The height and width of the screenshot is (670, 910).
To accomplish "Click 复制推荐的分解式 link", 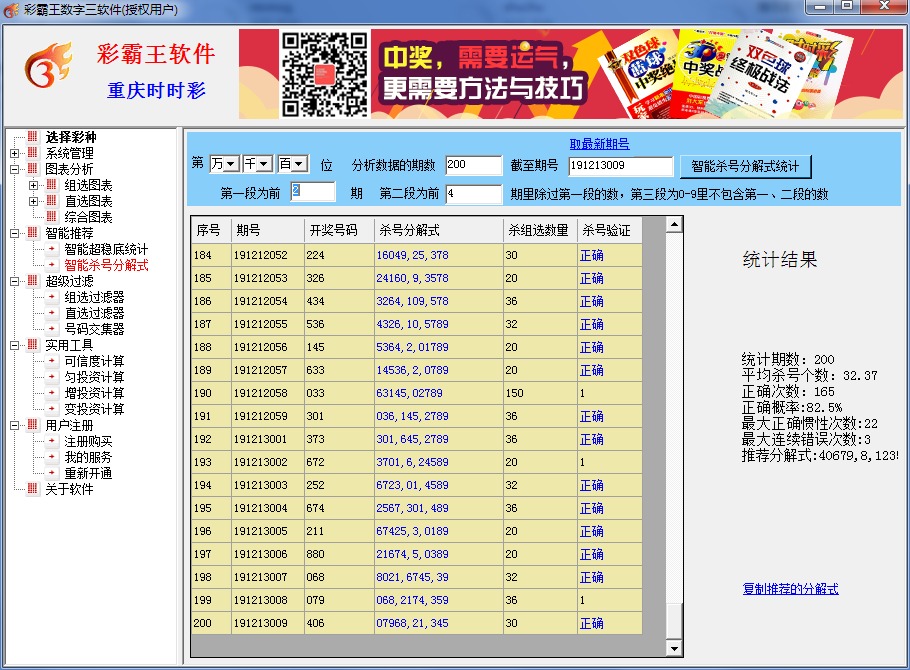I will point(790,589).
